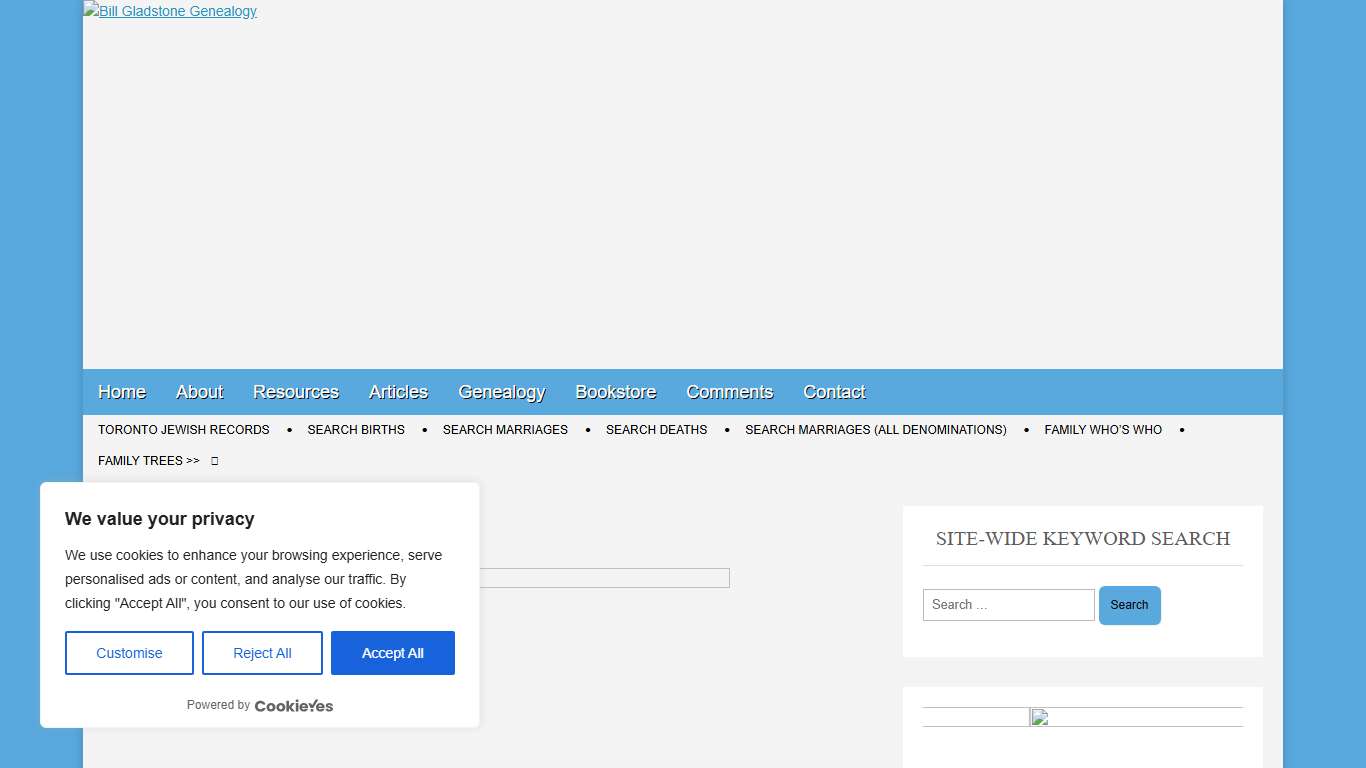
Task: Open the Comments page
Action: [729, 392]
